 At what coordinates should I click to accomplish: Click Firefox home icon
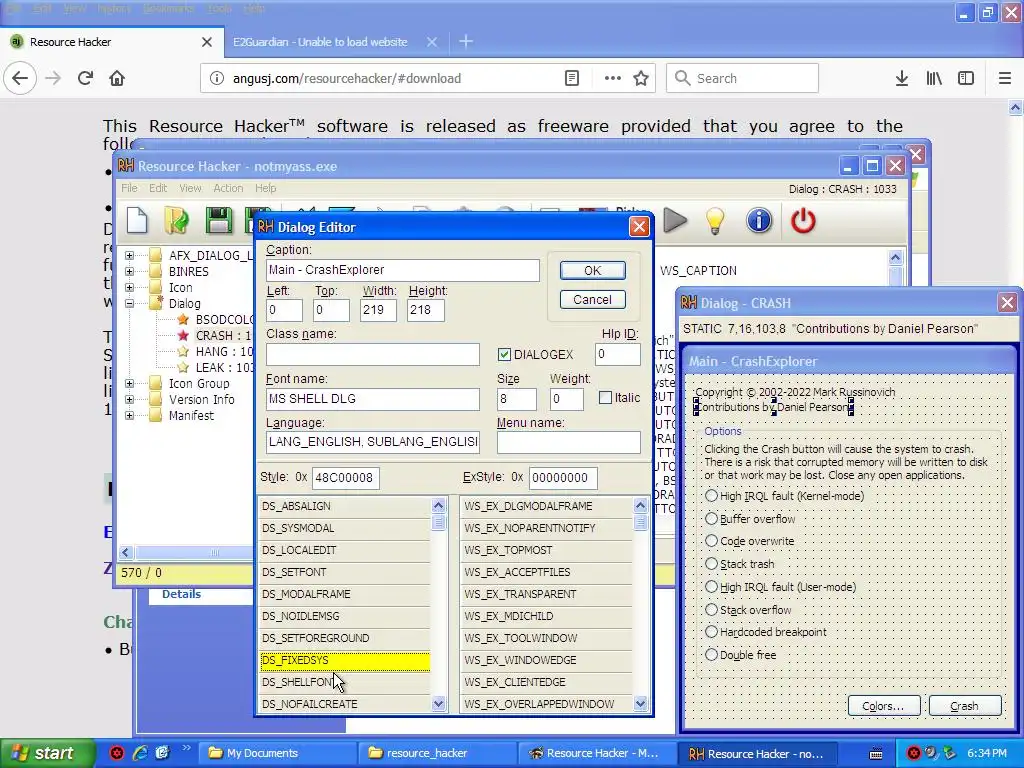117,78
